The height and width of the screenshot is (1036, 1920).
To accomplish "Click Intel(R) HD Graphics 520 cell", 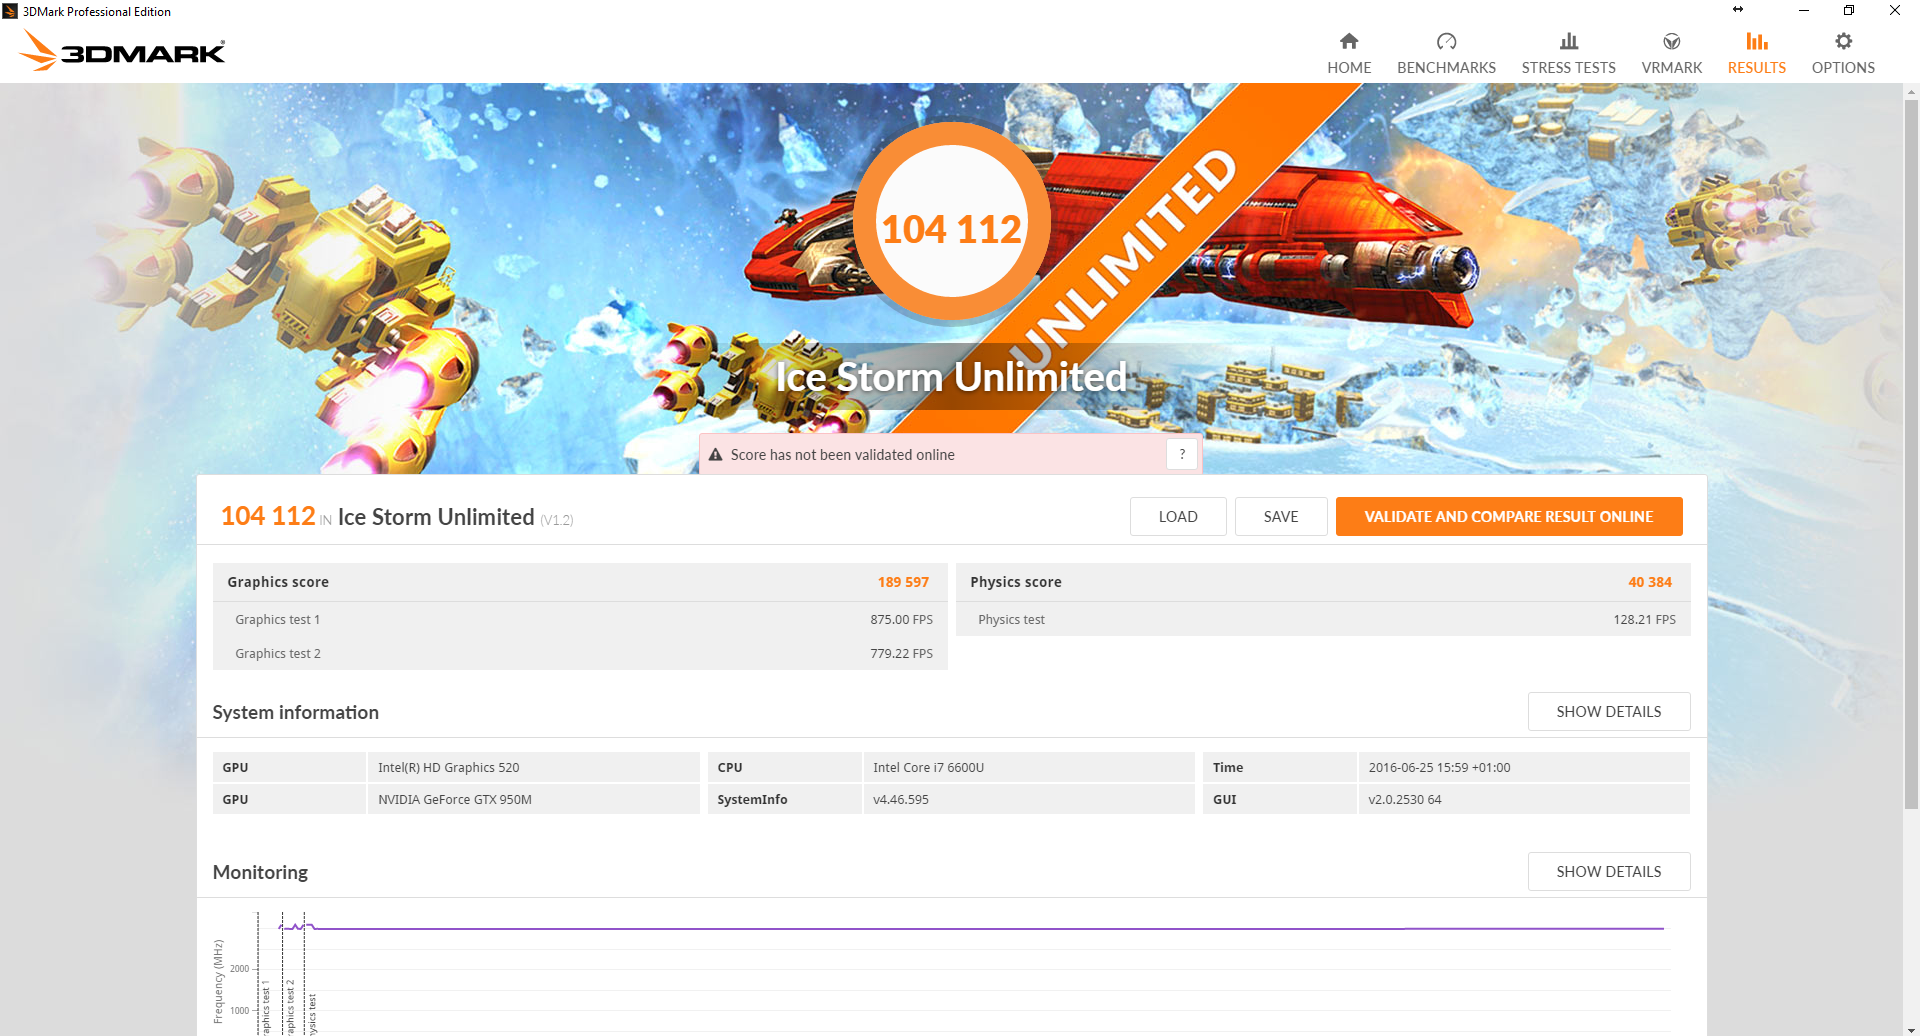I will [x=533, y=768].
